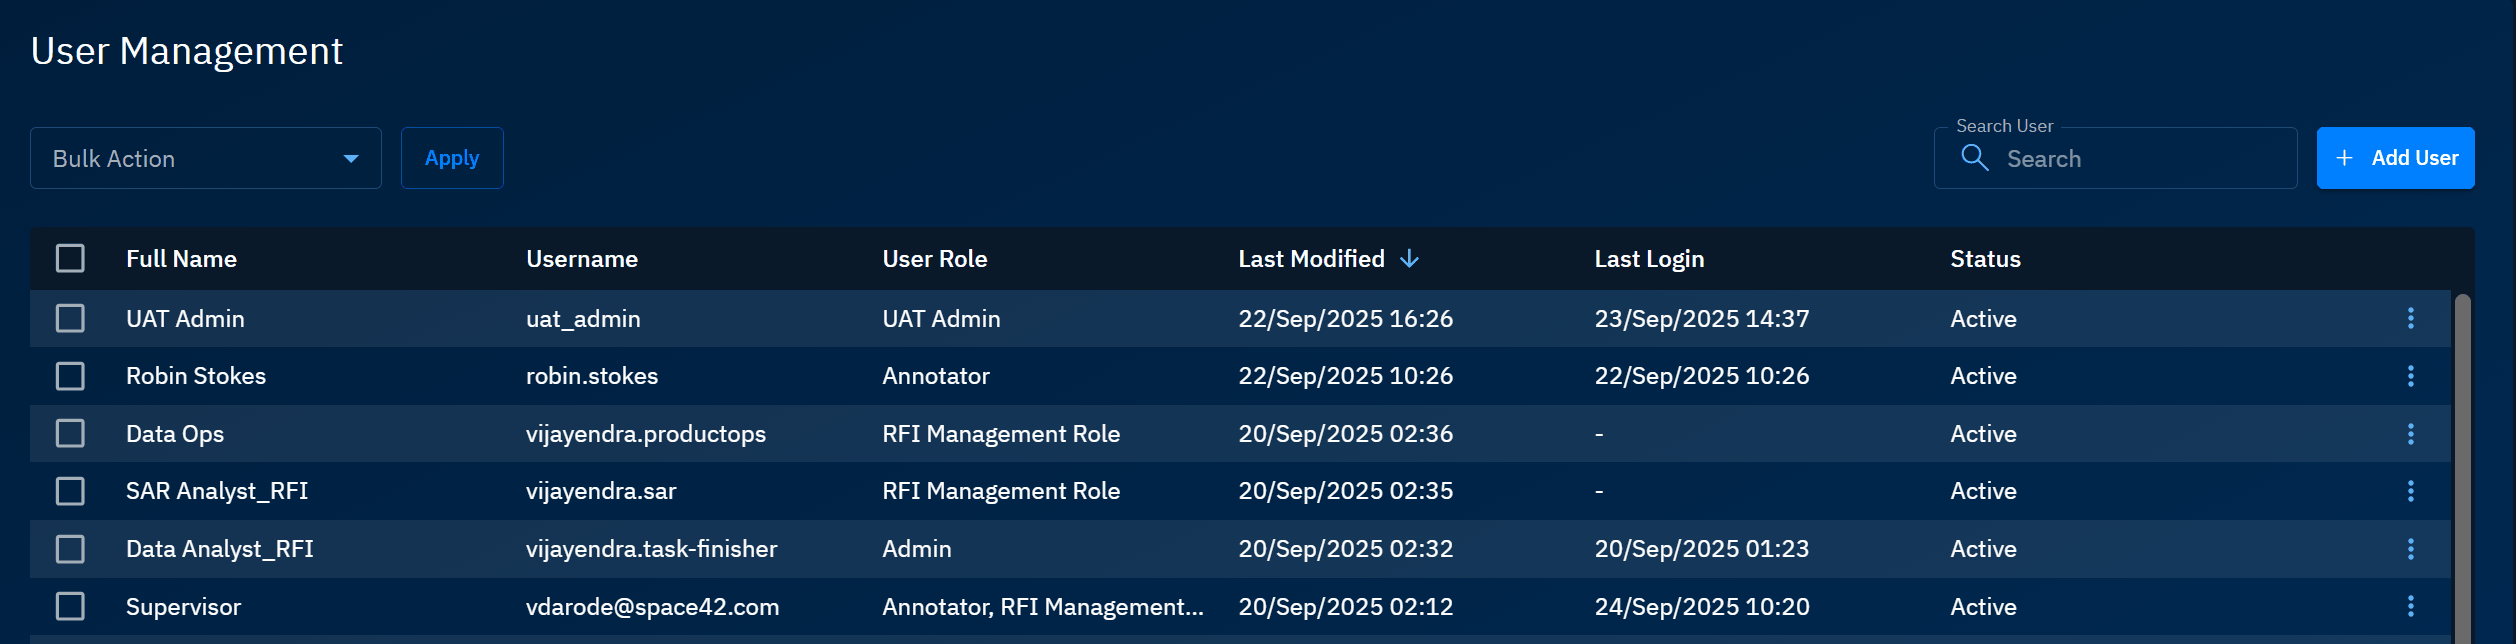Image resolution: width=2516 pixels, height=644 pixels.
Task: Open row options for SAR Analyst_RFI
Action: pos(2410,491)
